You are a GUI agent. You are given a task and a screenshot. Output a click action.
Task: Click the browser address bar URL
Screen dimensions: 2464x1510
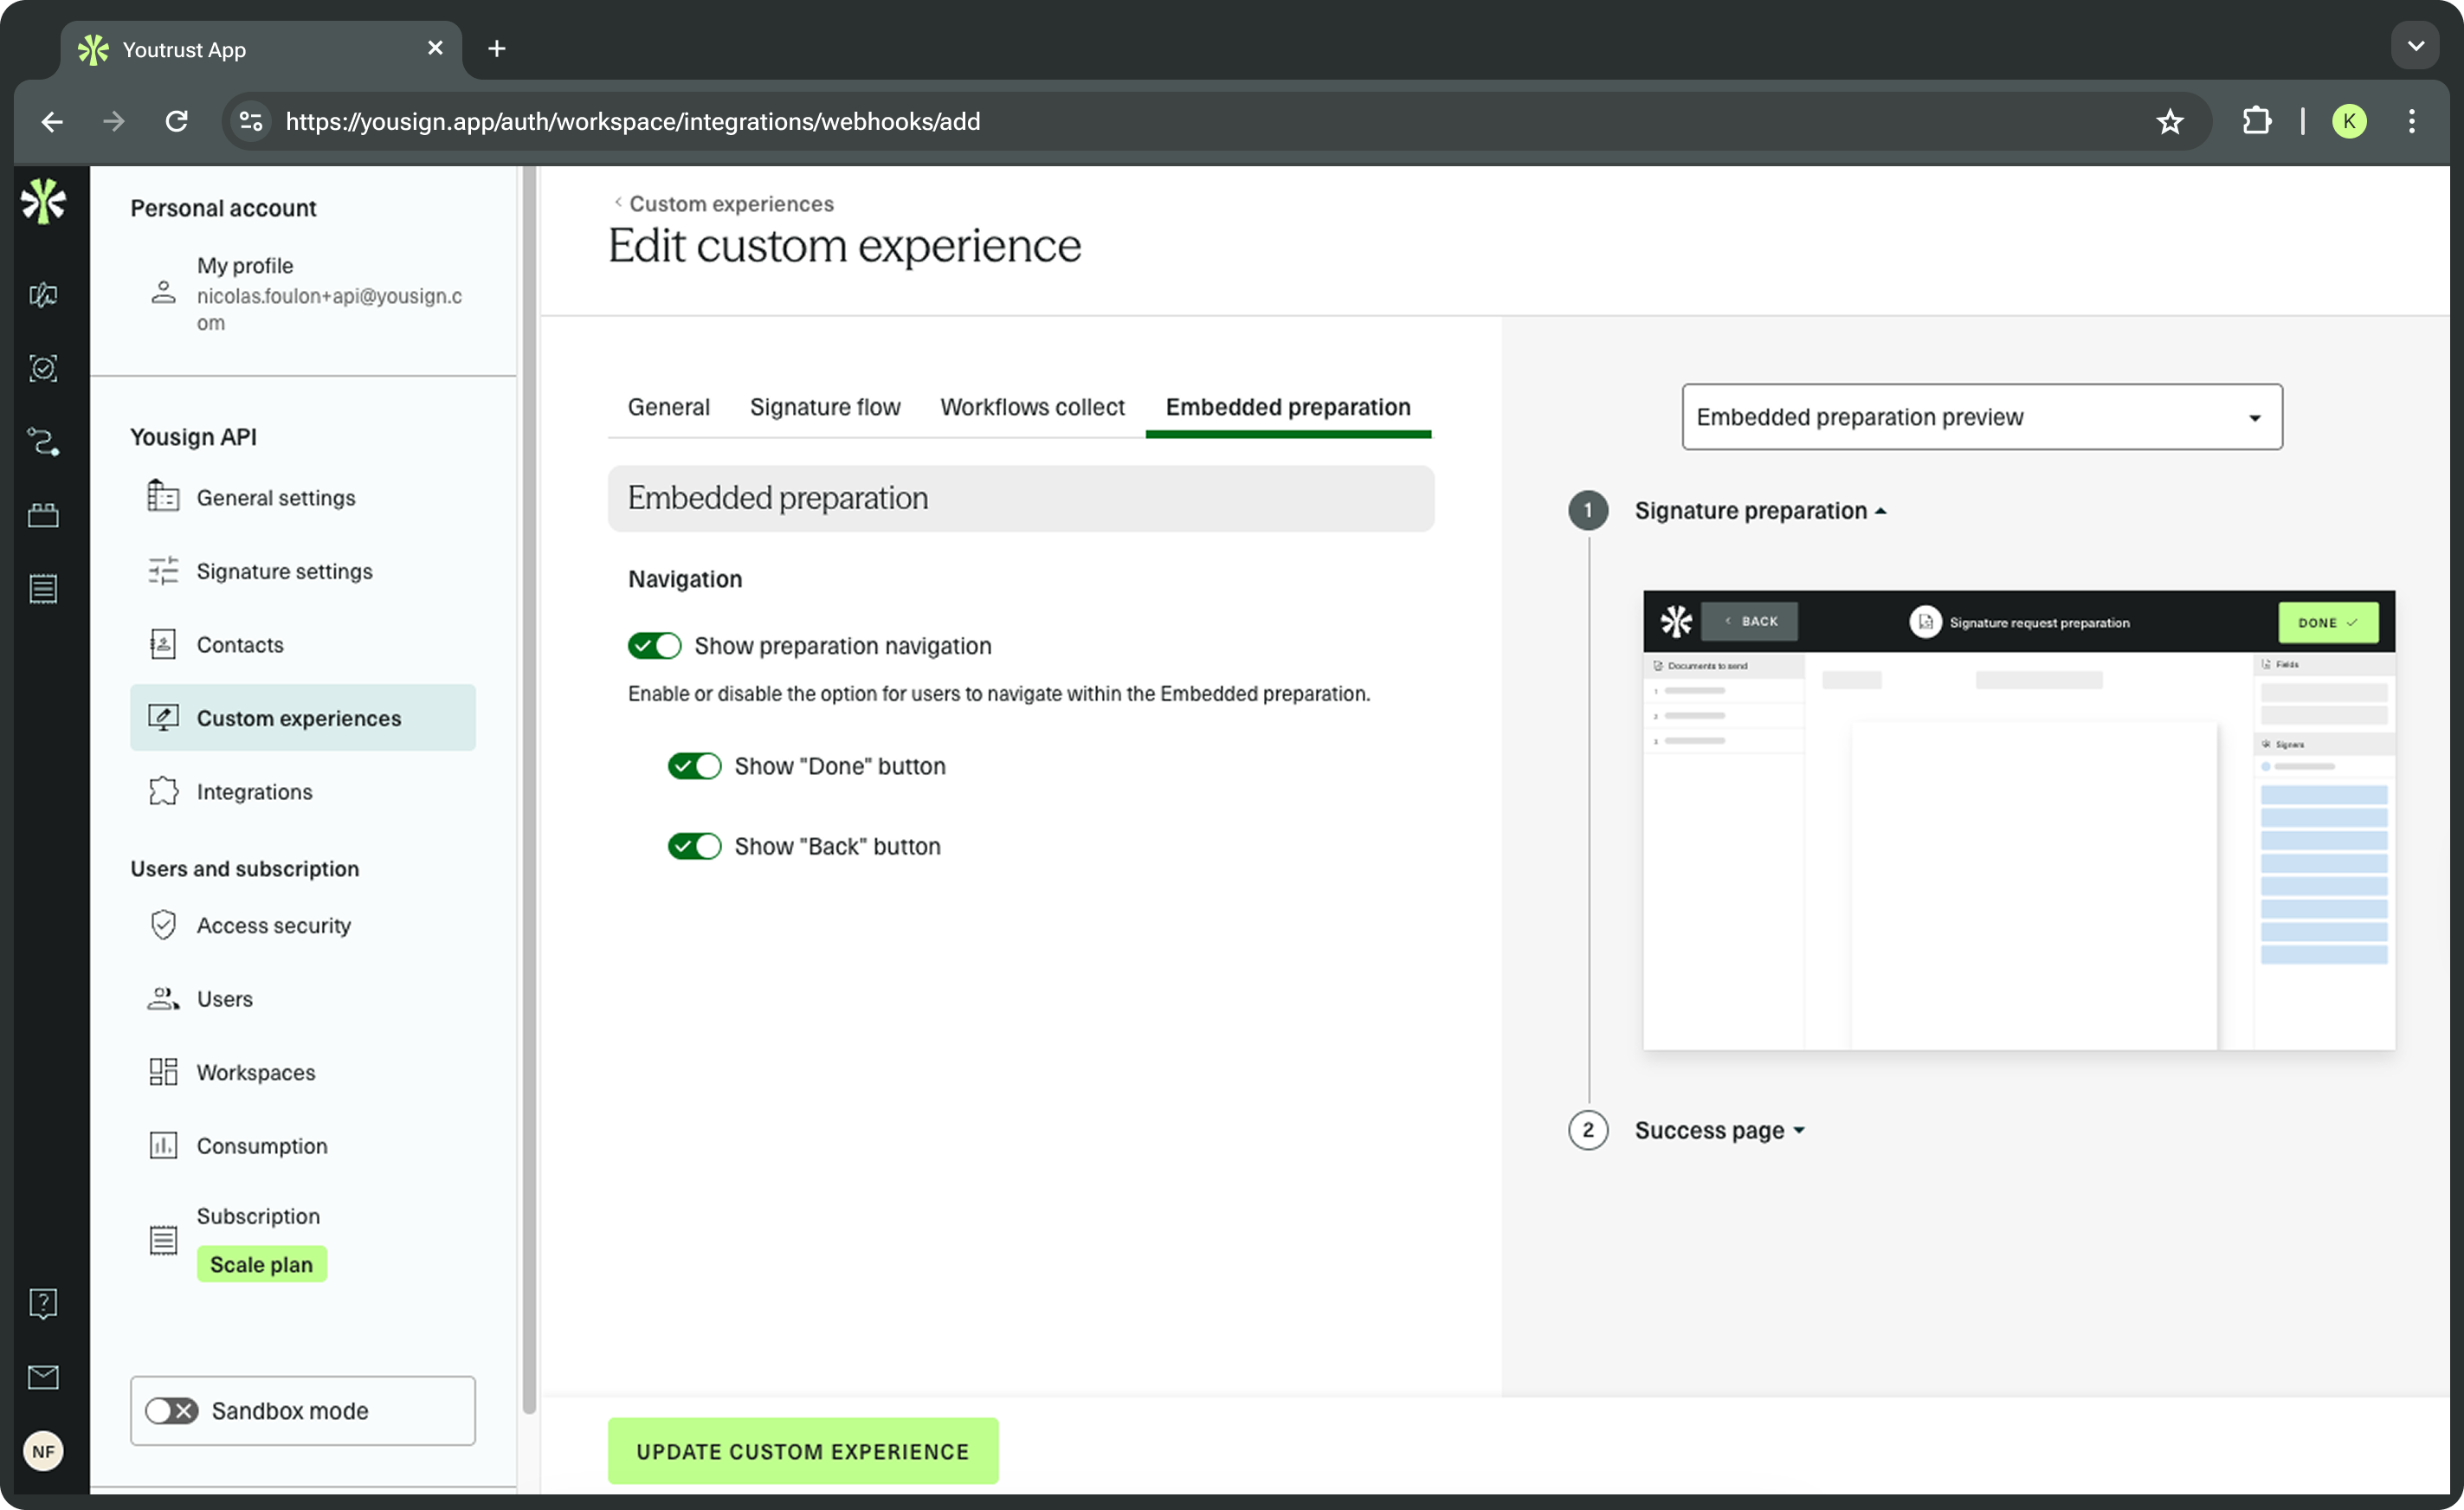tap(632, 121)
